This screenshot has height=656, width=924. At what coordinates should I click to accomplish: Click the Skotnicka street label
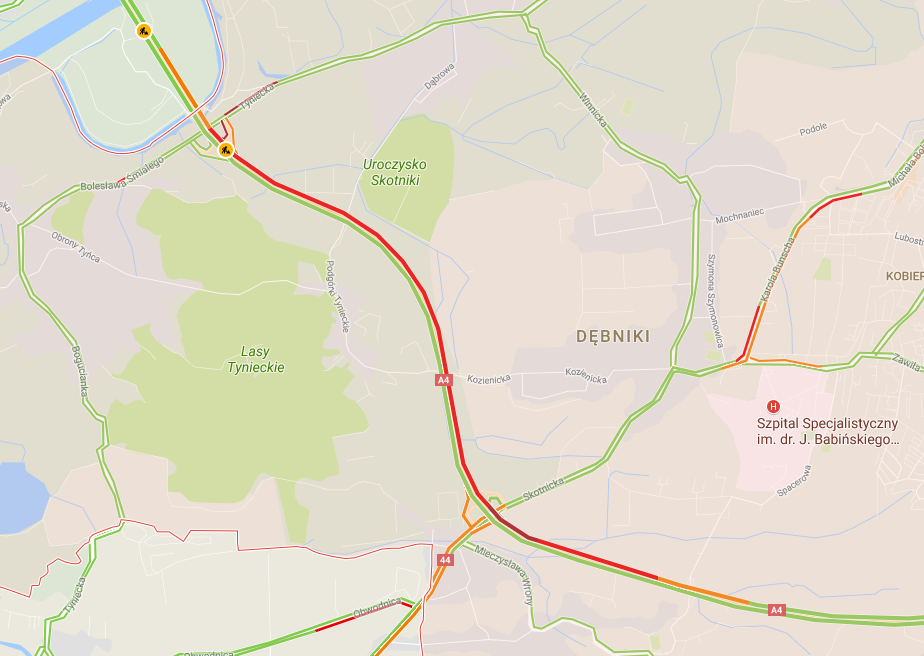click(x=543, y=489)
